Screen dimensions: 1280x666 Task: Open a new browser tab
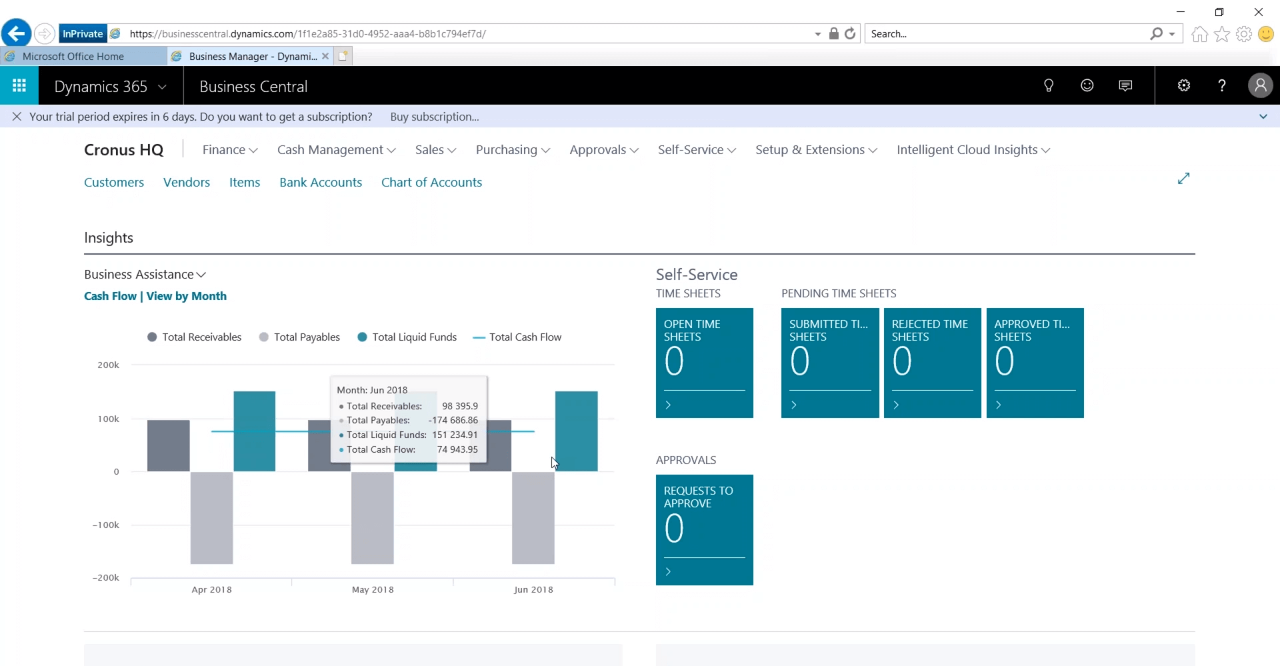click(343, 57)
